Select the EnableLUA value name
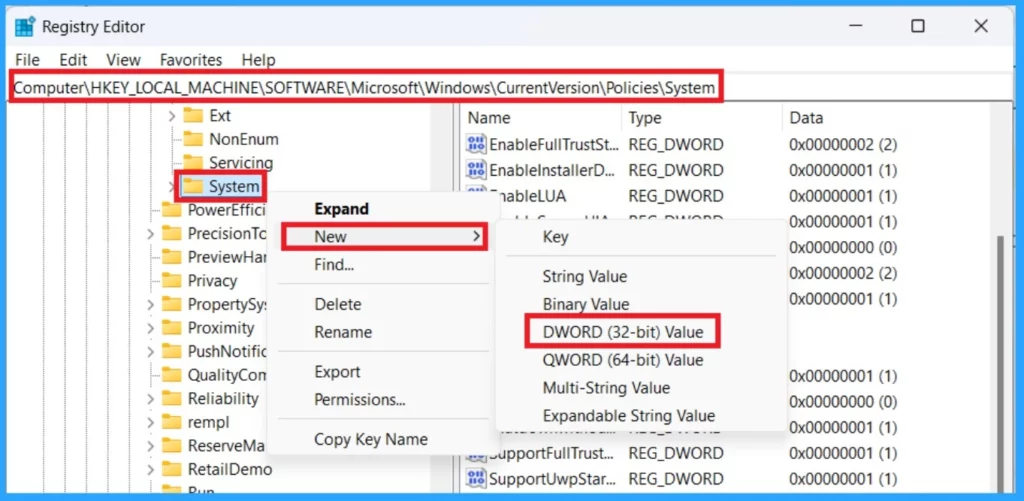This screenshot has width=1024, height=501. 528,196
